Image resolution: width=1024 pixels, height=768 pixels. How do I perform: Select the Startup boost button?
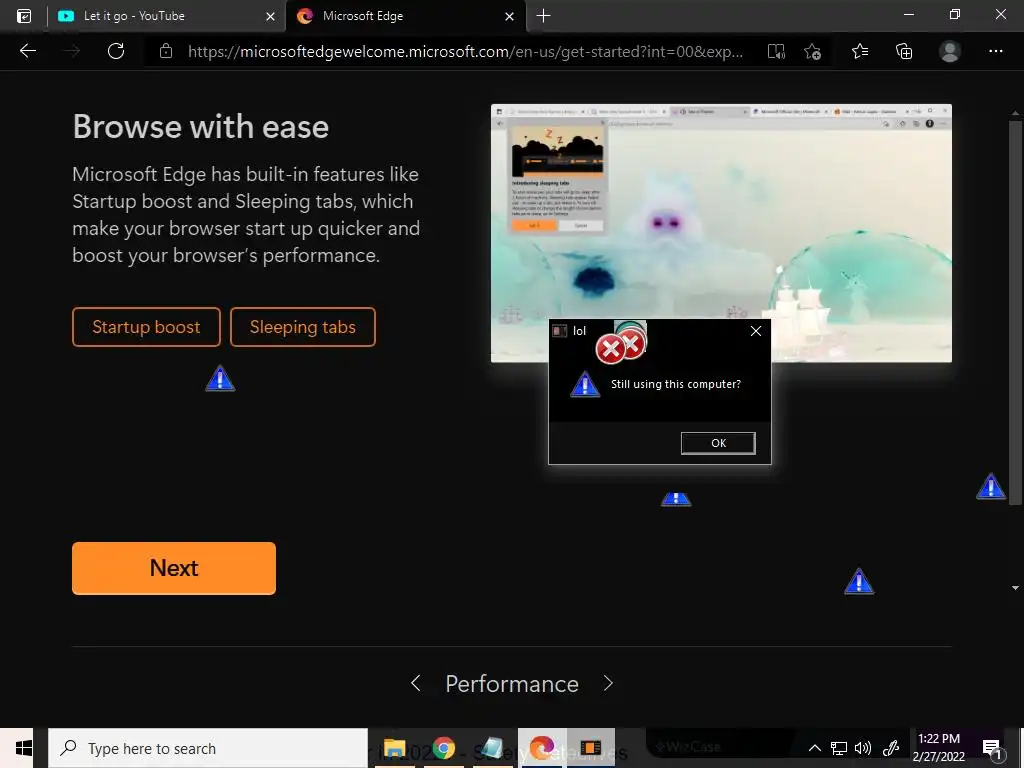(146, 327)
